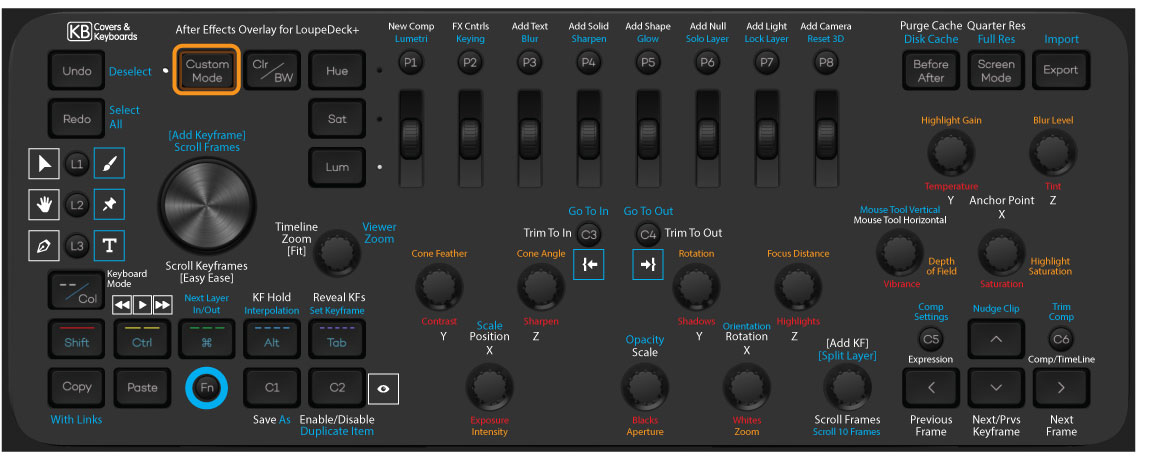Click the play icon under Keyboard Mode
Screen dimensions: 1154x459
(142, 305)
